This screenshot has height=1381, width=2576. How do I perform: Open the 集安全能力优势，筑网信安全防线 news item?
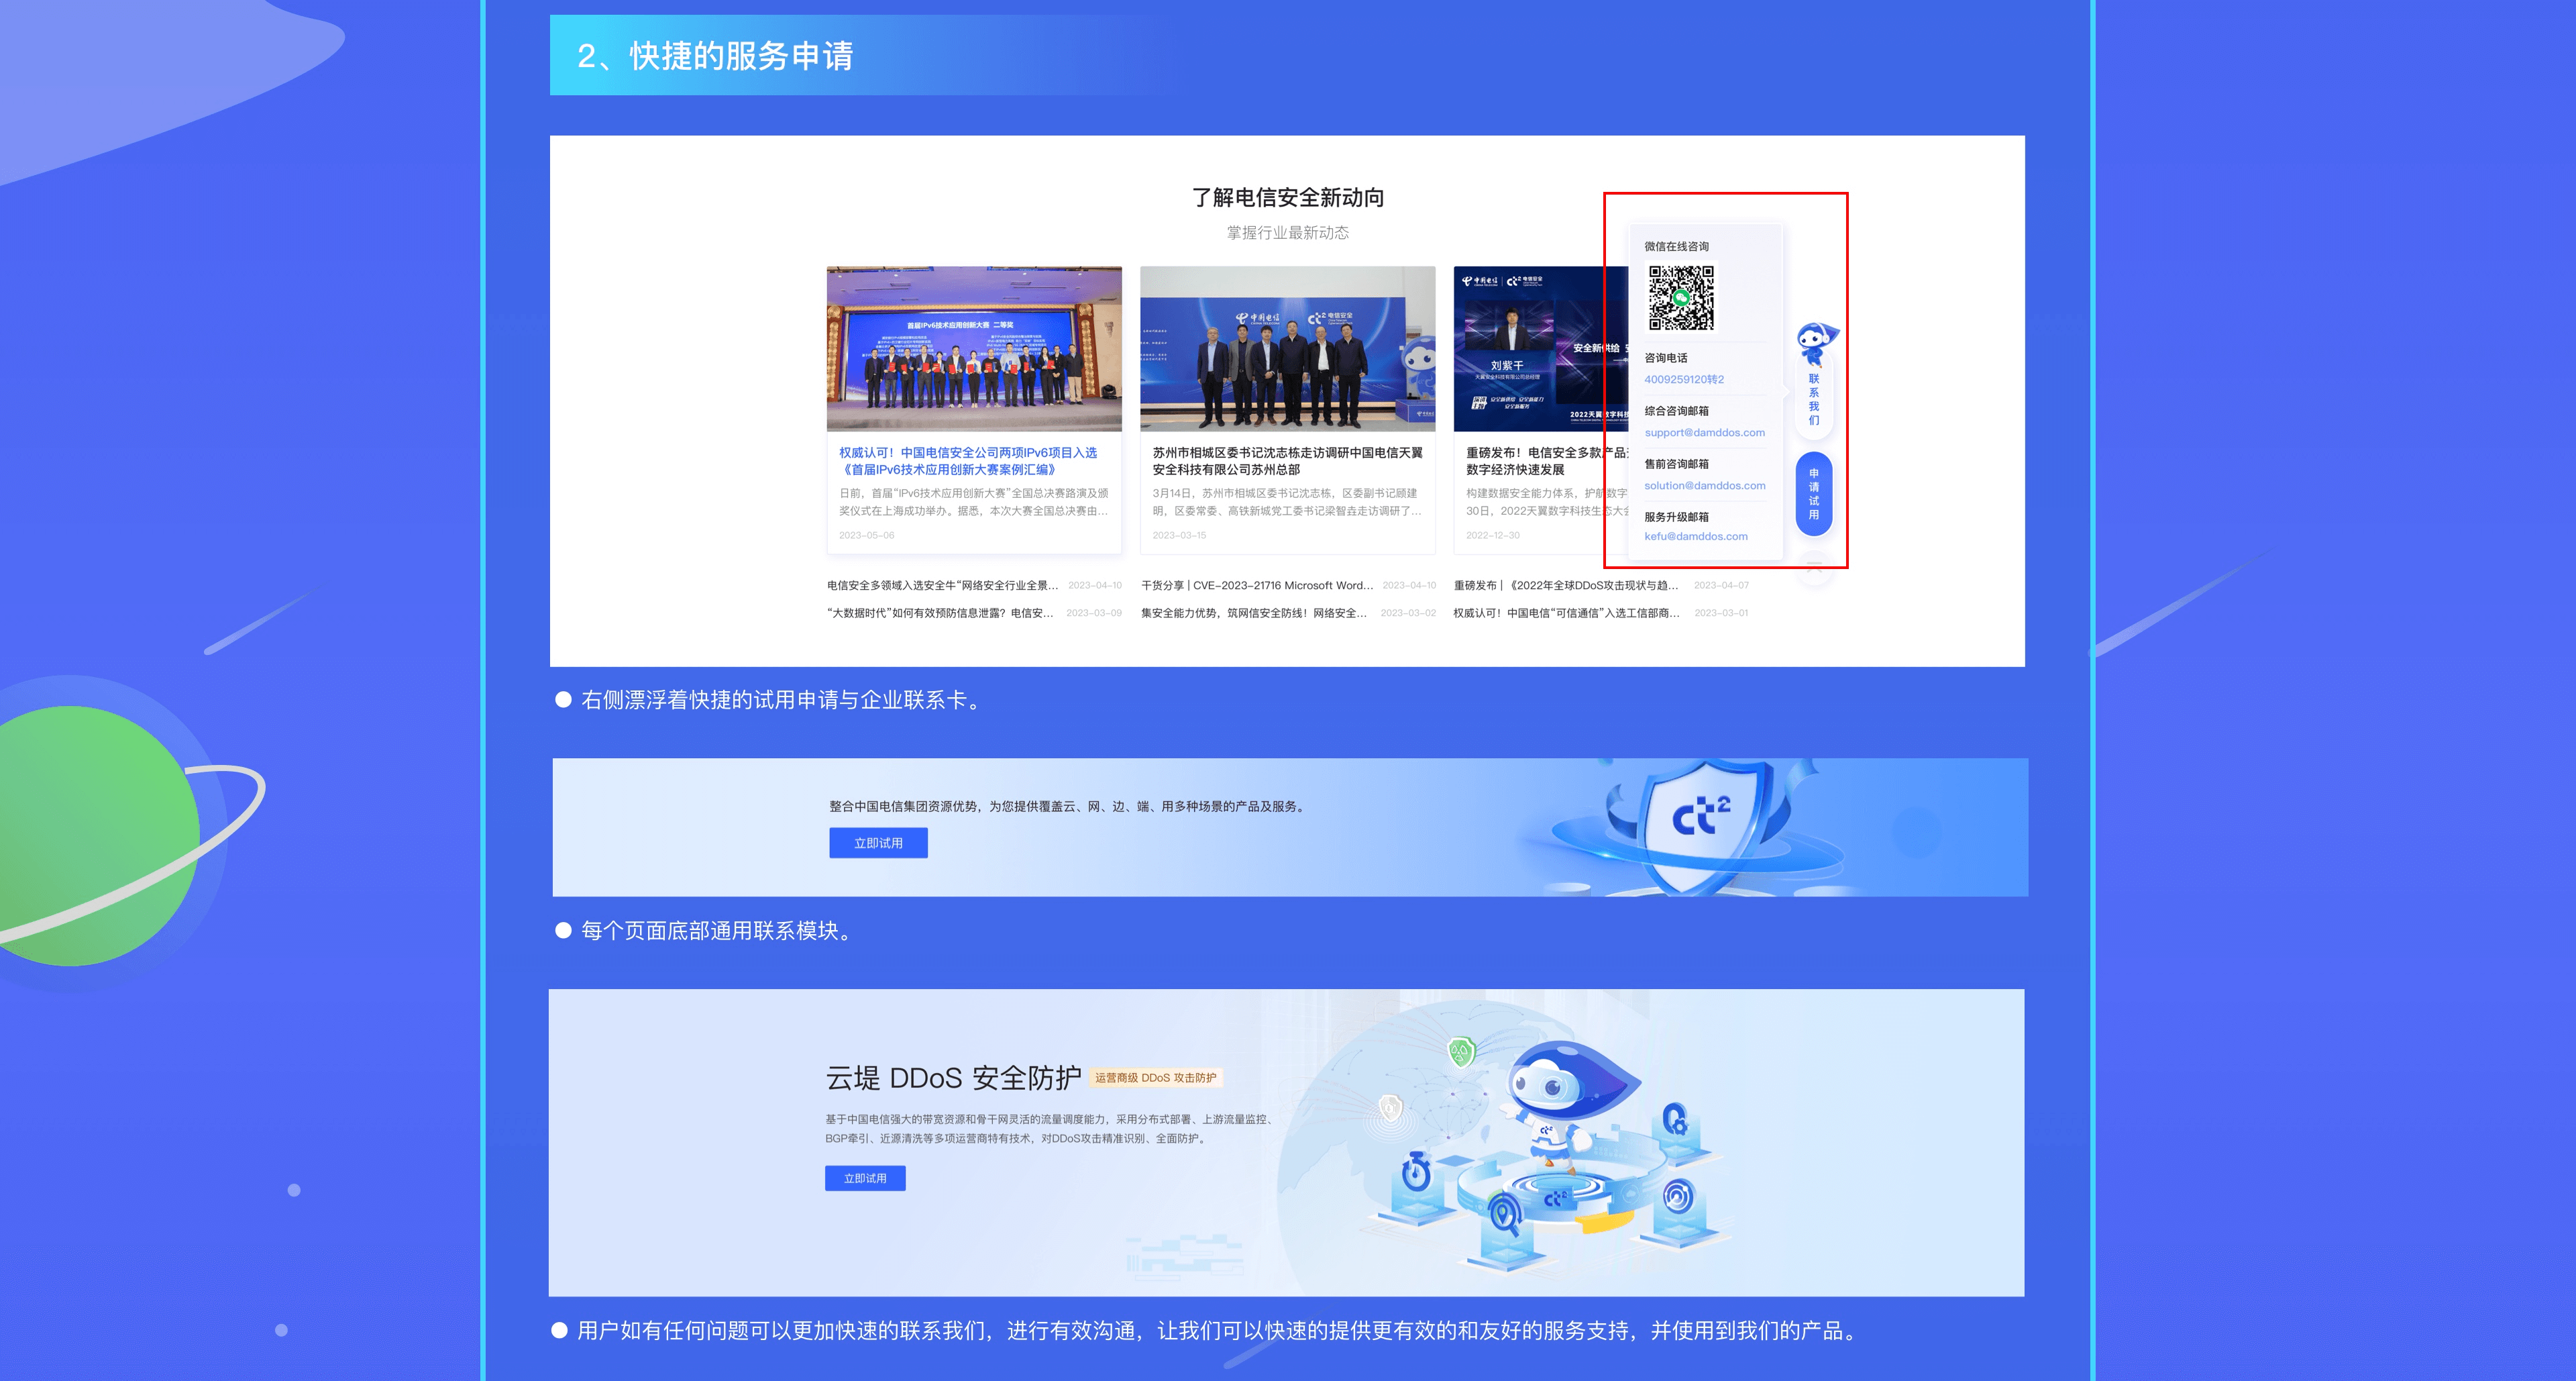pyautogui.click(x=1254, y=613)
